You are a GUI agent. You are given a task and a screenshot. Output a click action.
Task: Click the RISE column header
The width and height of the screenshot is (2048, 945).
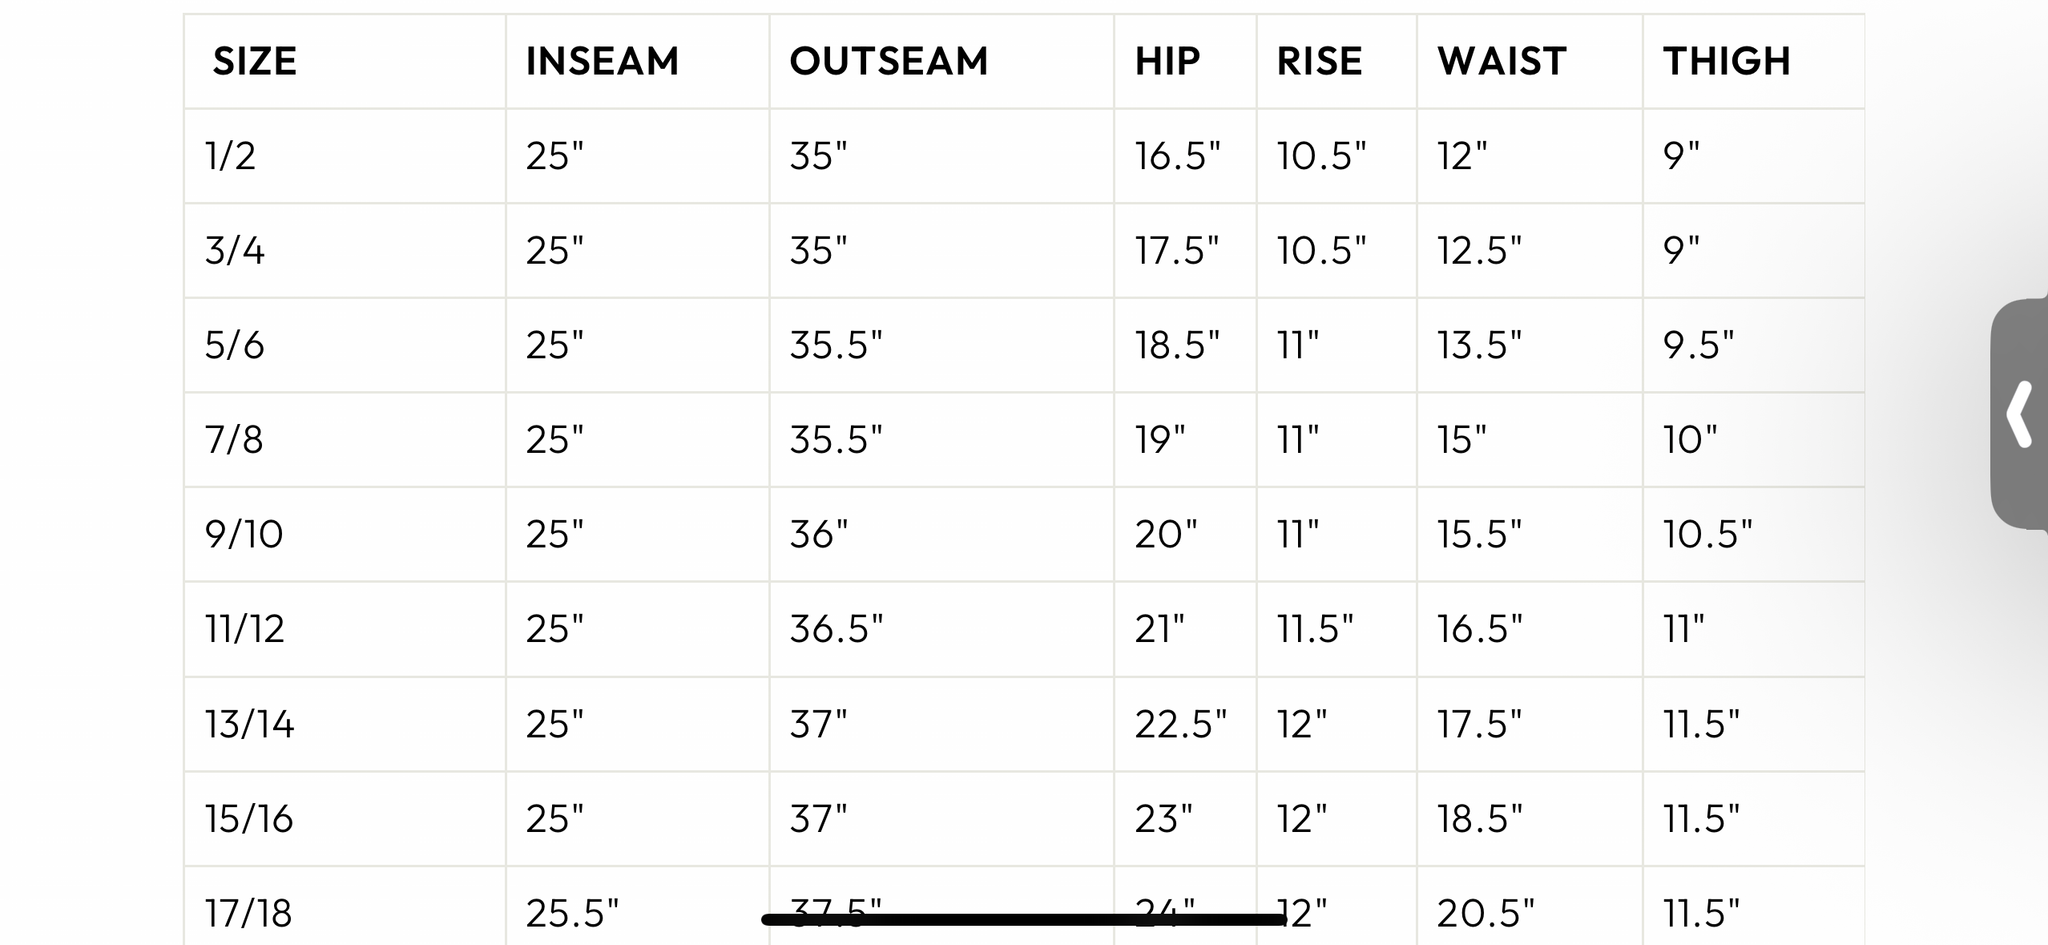coord(1319,62)
